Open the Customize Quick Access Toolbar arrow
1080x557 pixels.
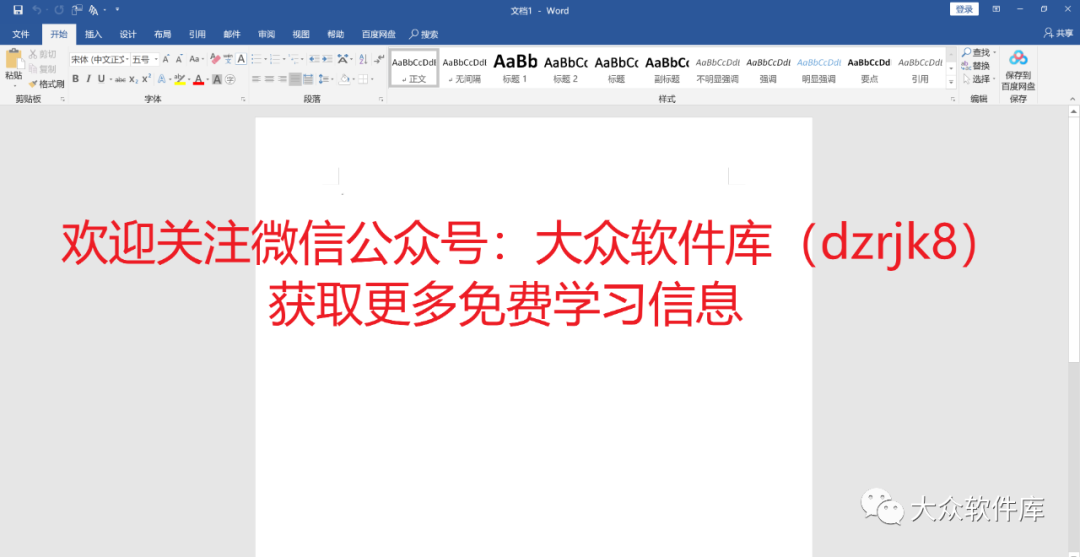[x=117, y=10]
